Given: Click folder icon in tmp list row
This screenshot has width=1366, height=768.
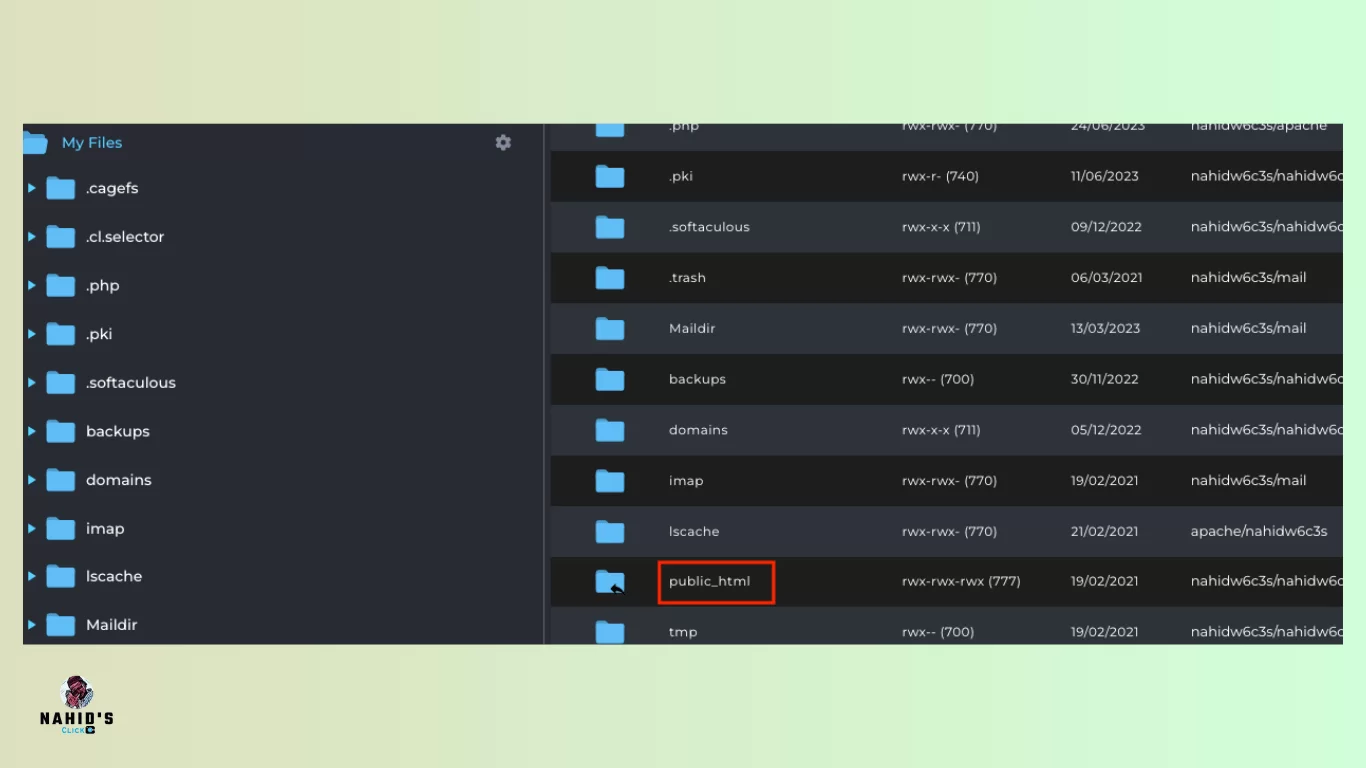Looking at the screenshot, I should pyautogui.click(x=610, y=632).
